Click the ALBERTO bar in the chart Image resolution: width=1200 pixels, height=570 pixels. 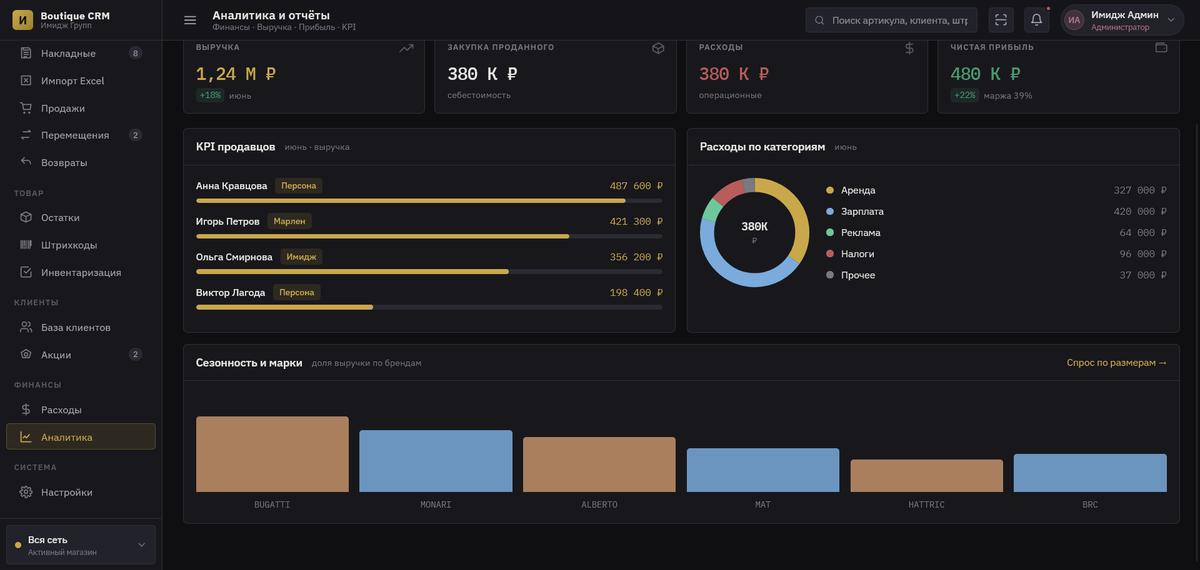coord(599,465)
